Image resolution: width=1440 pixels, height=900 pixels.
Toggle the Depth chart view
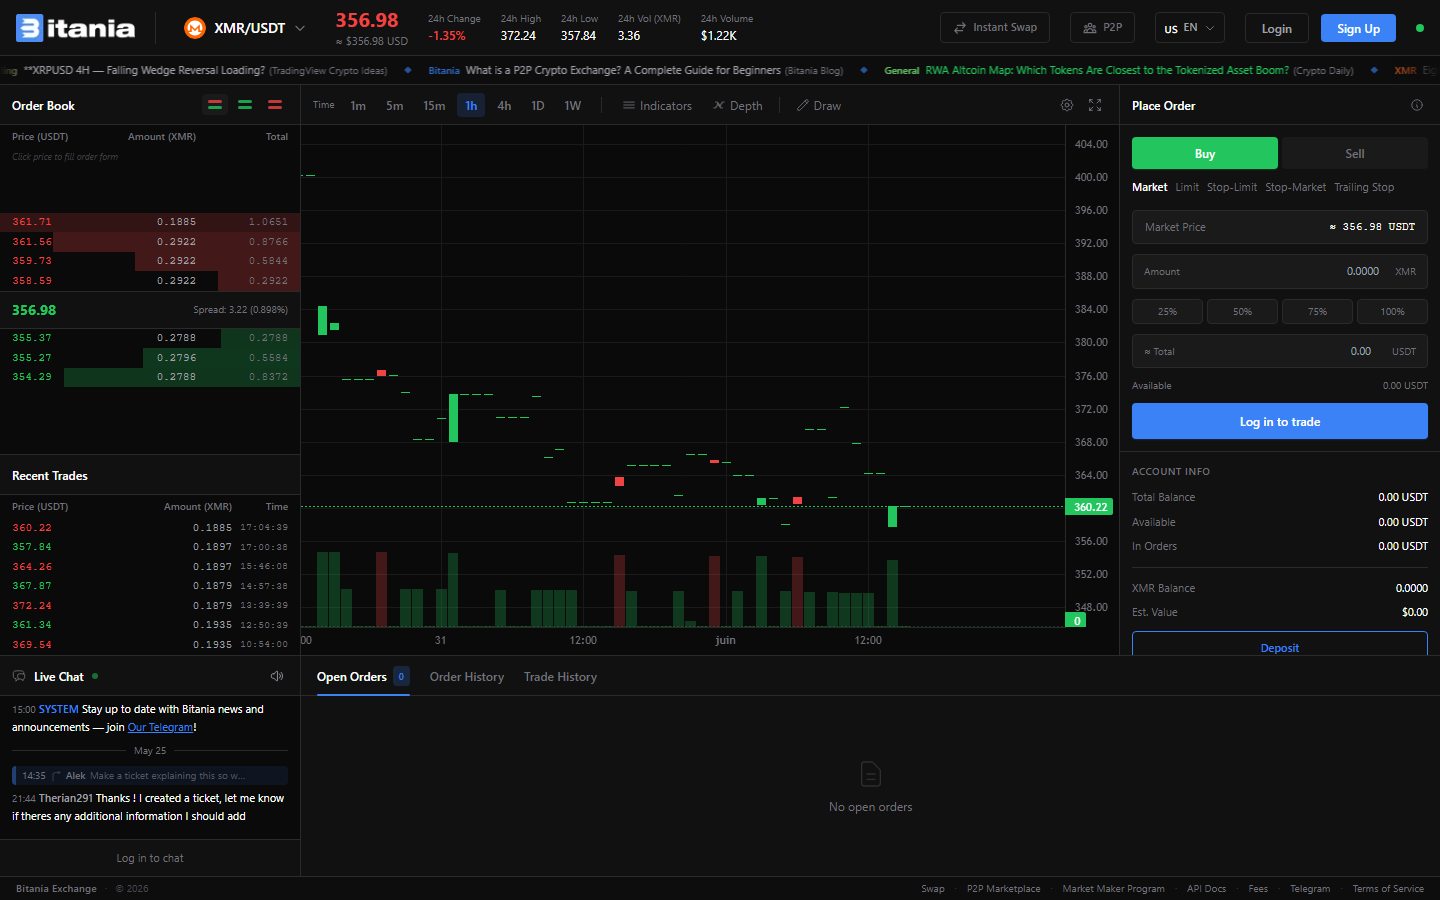[738, 105]
